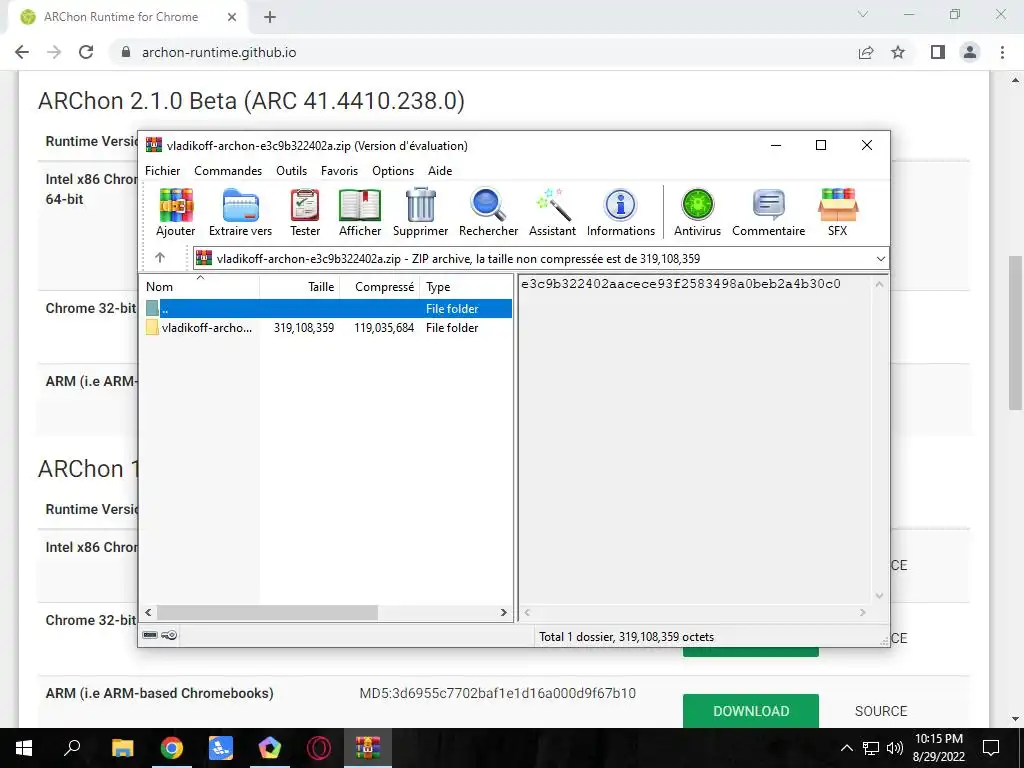The image size is (1024, 768).
Task: Click the Rechercher magnifier icon
Action: click(488, 212)
